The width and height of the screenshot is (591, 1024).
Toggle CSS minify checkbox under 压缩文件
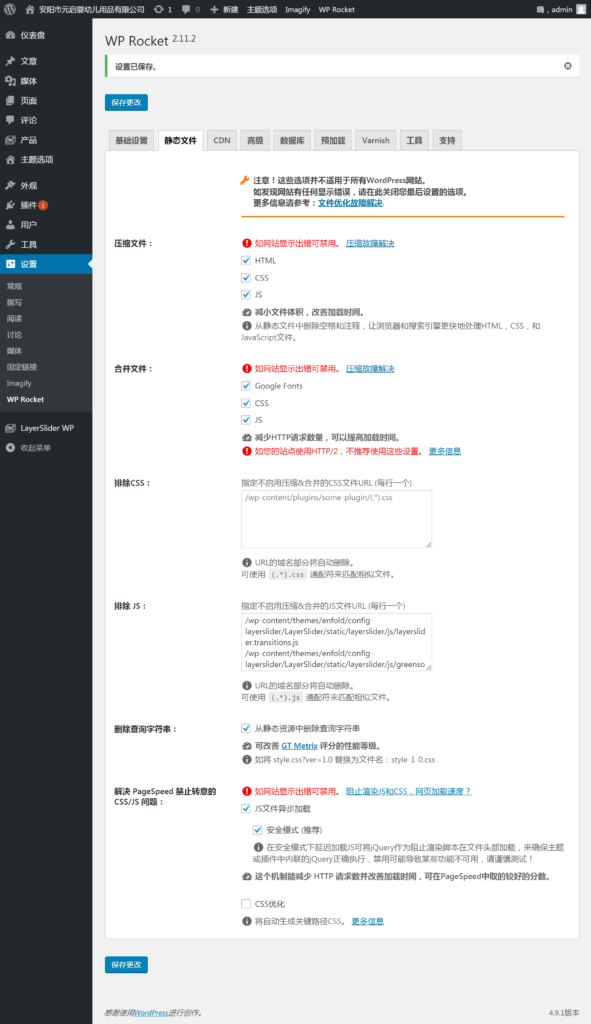(x=246, y=278)
